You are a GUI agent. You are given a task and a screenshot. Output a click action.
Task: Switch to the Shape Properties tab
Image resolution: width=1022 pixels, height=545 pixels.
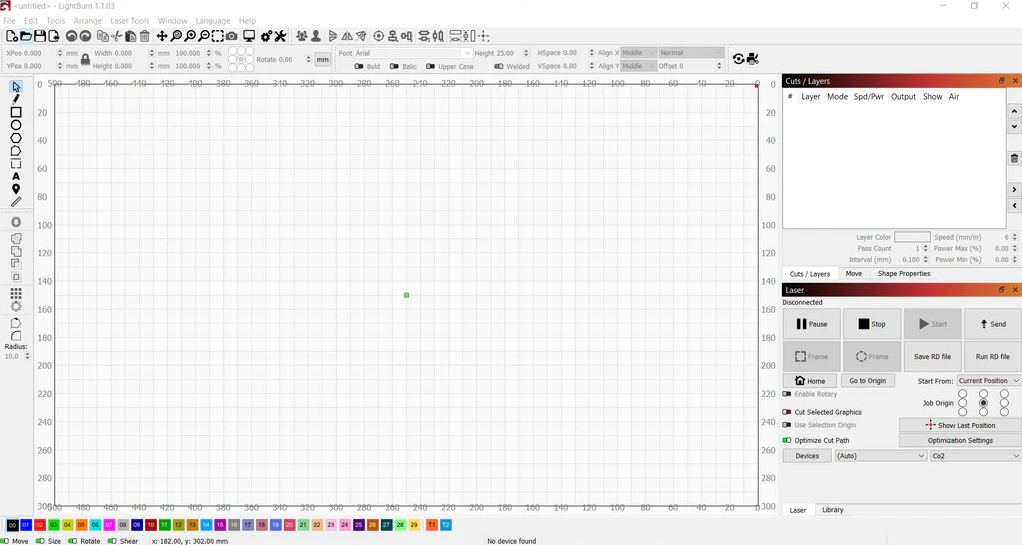click(903, 274)
